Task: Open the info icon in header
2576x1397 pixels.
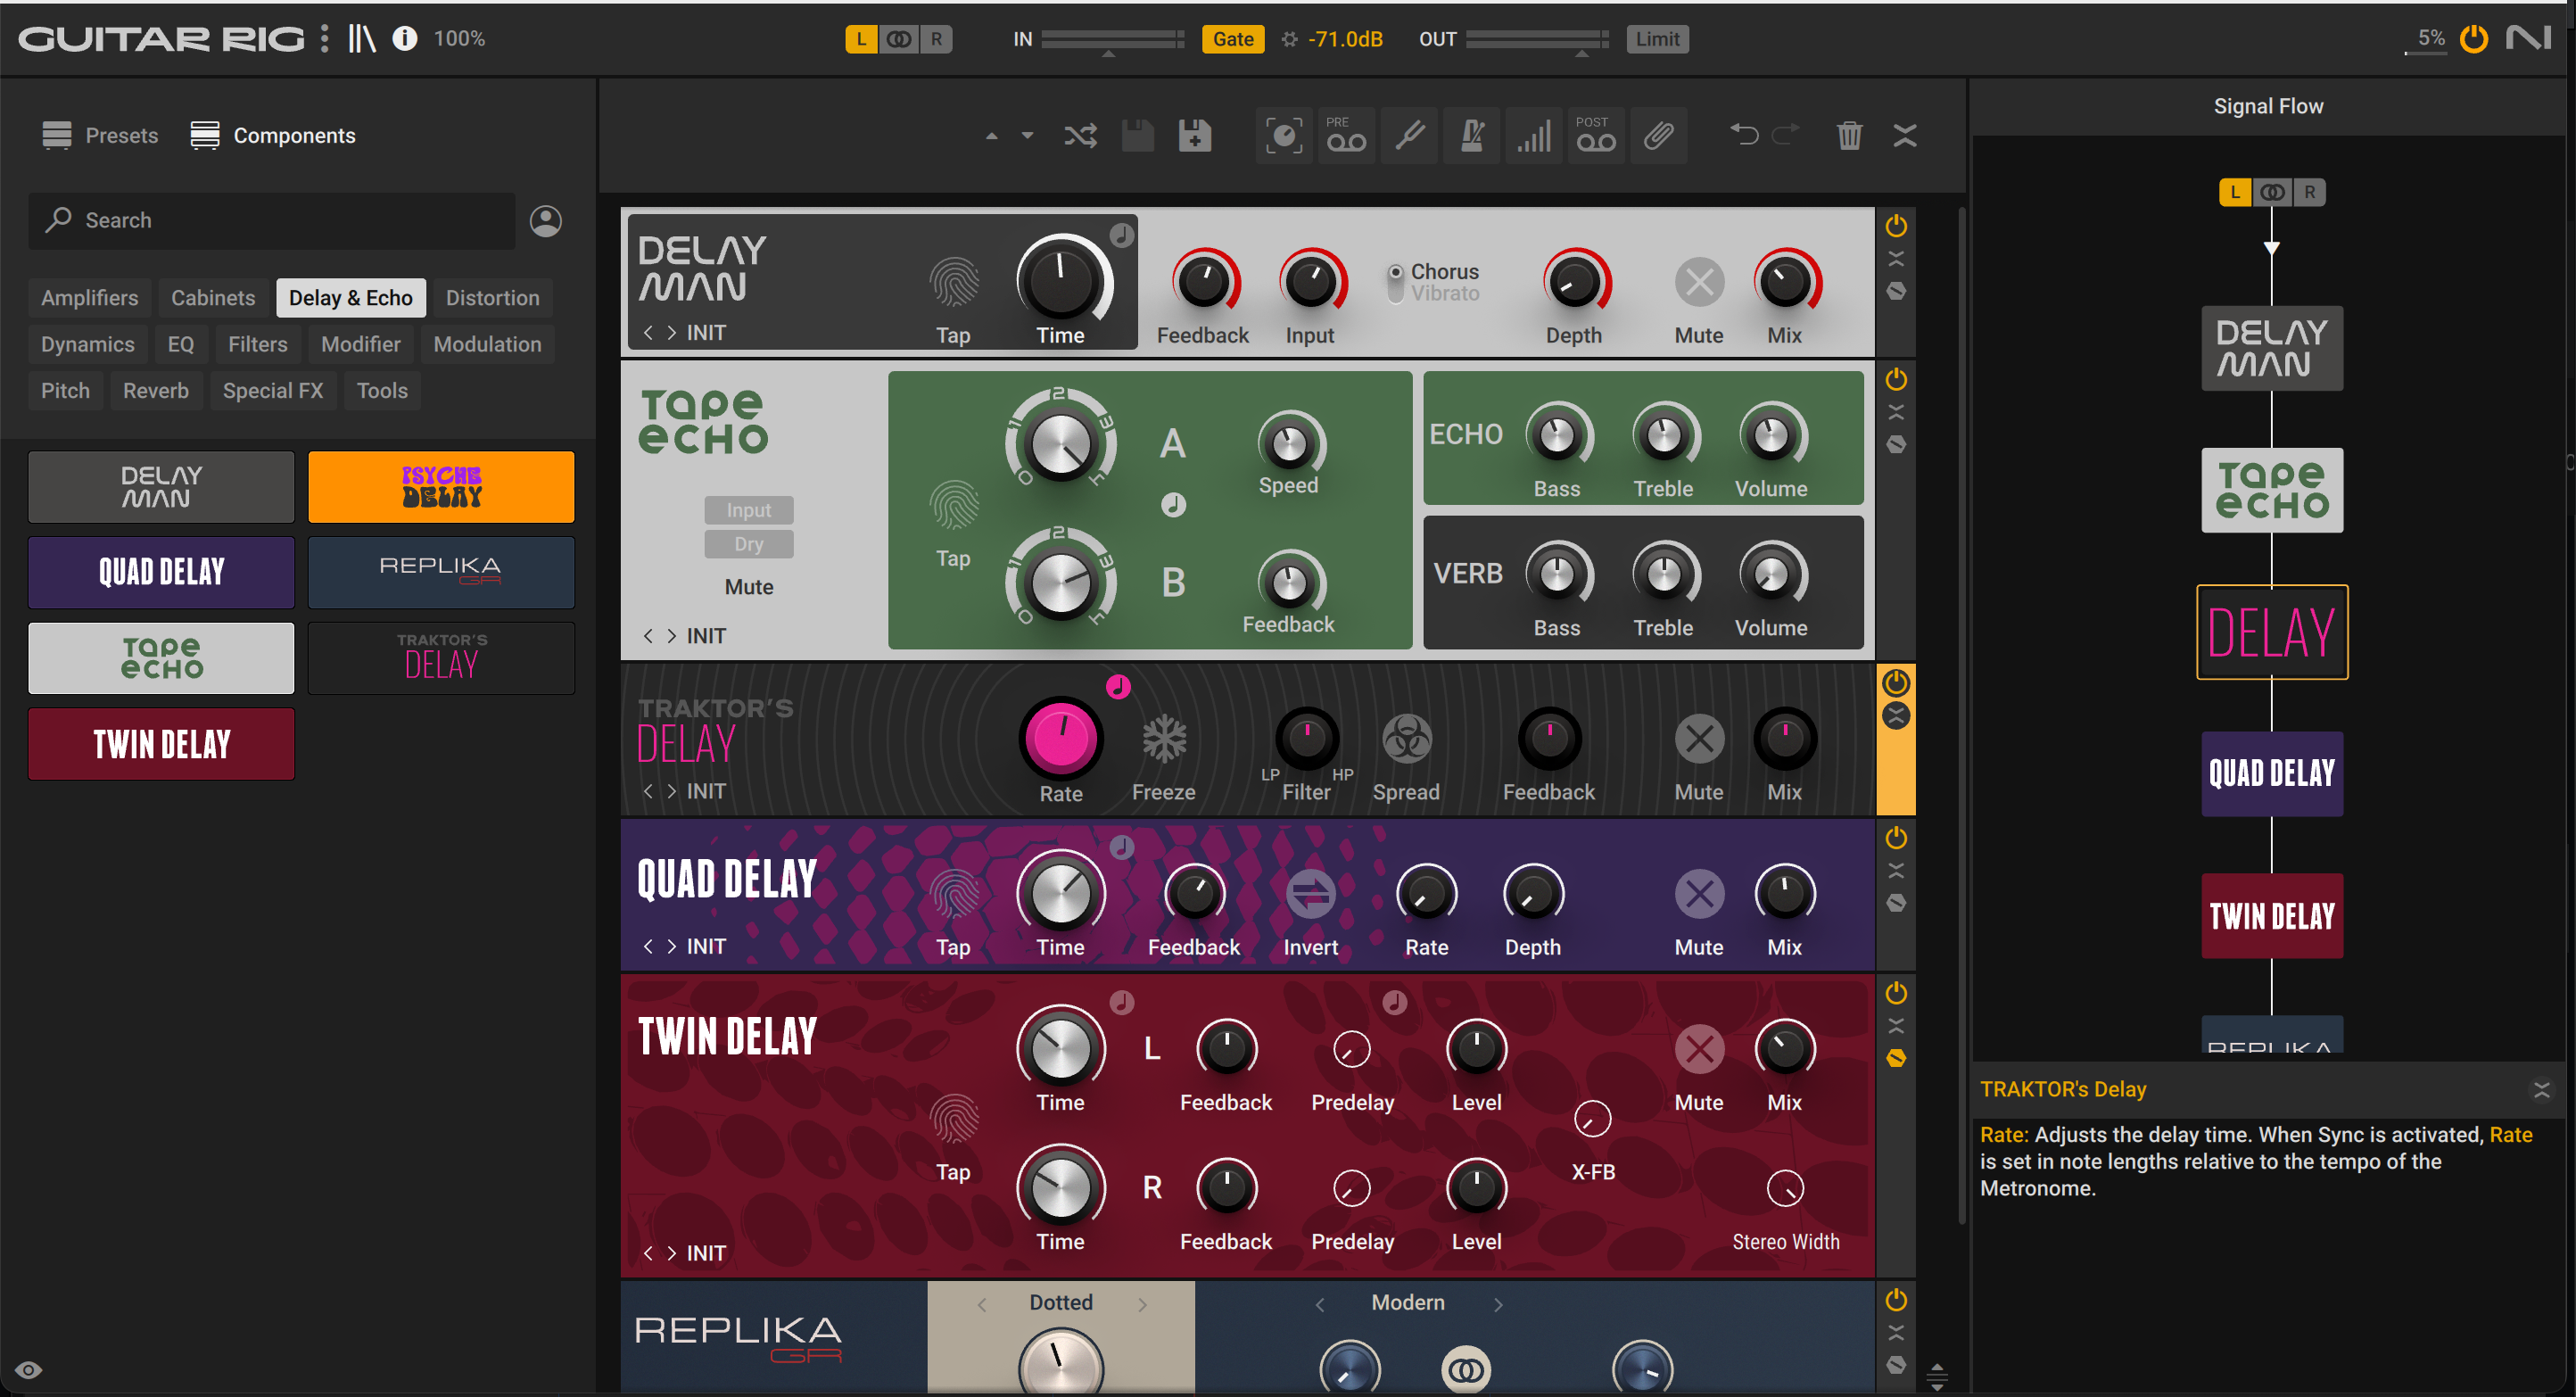Action: 404,38
